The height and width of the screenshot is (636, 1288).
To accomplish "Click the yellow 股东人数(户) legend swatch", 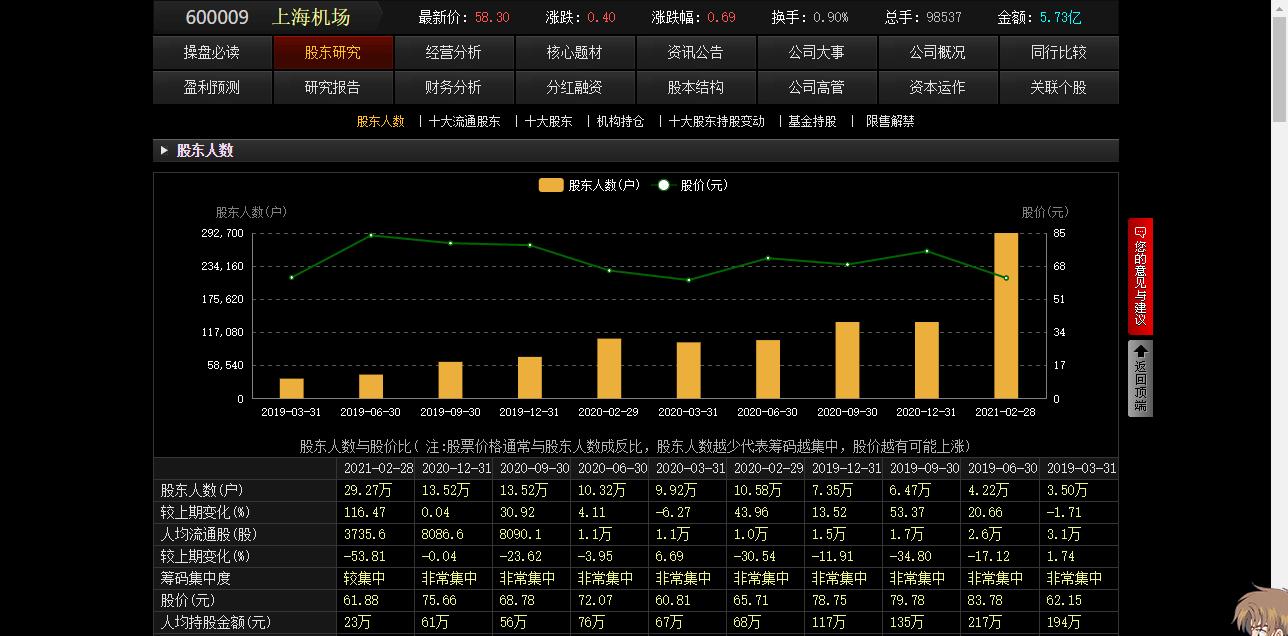I will [550, 184].
